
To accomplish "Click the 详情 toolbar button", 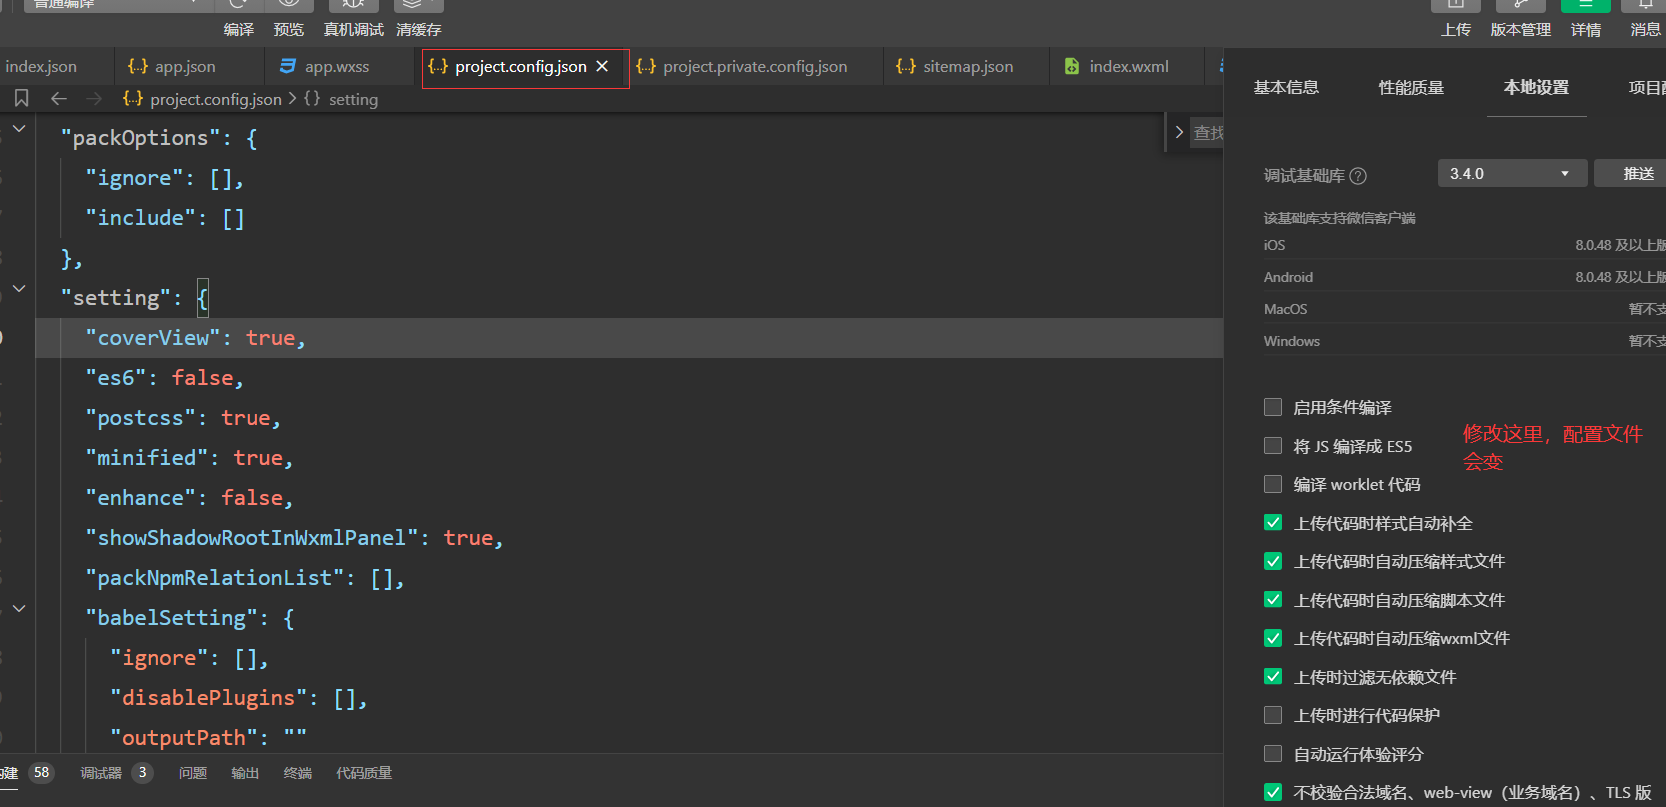I will (1586, 29).
